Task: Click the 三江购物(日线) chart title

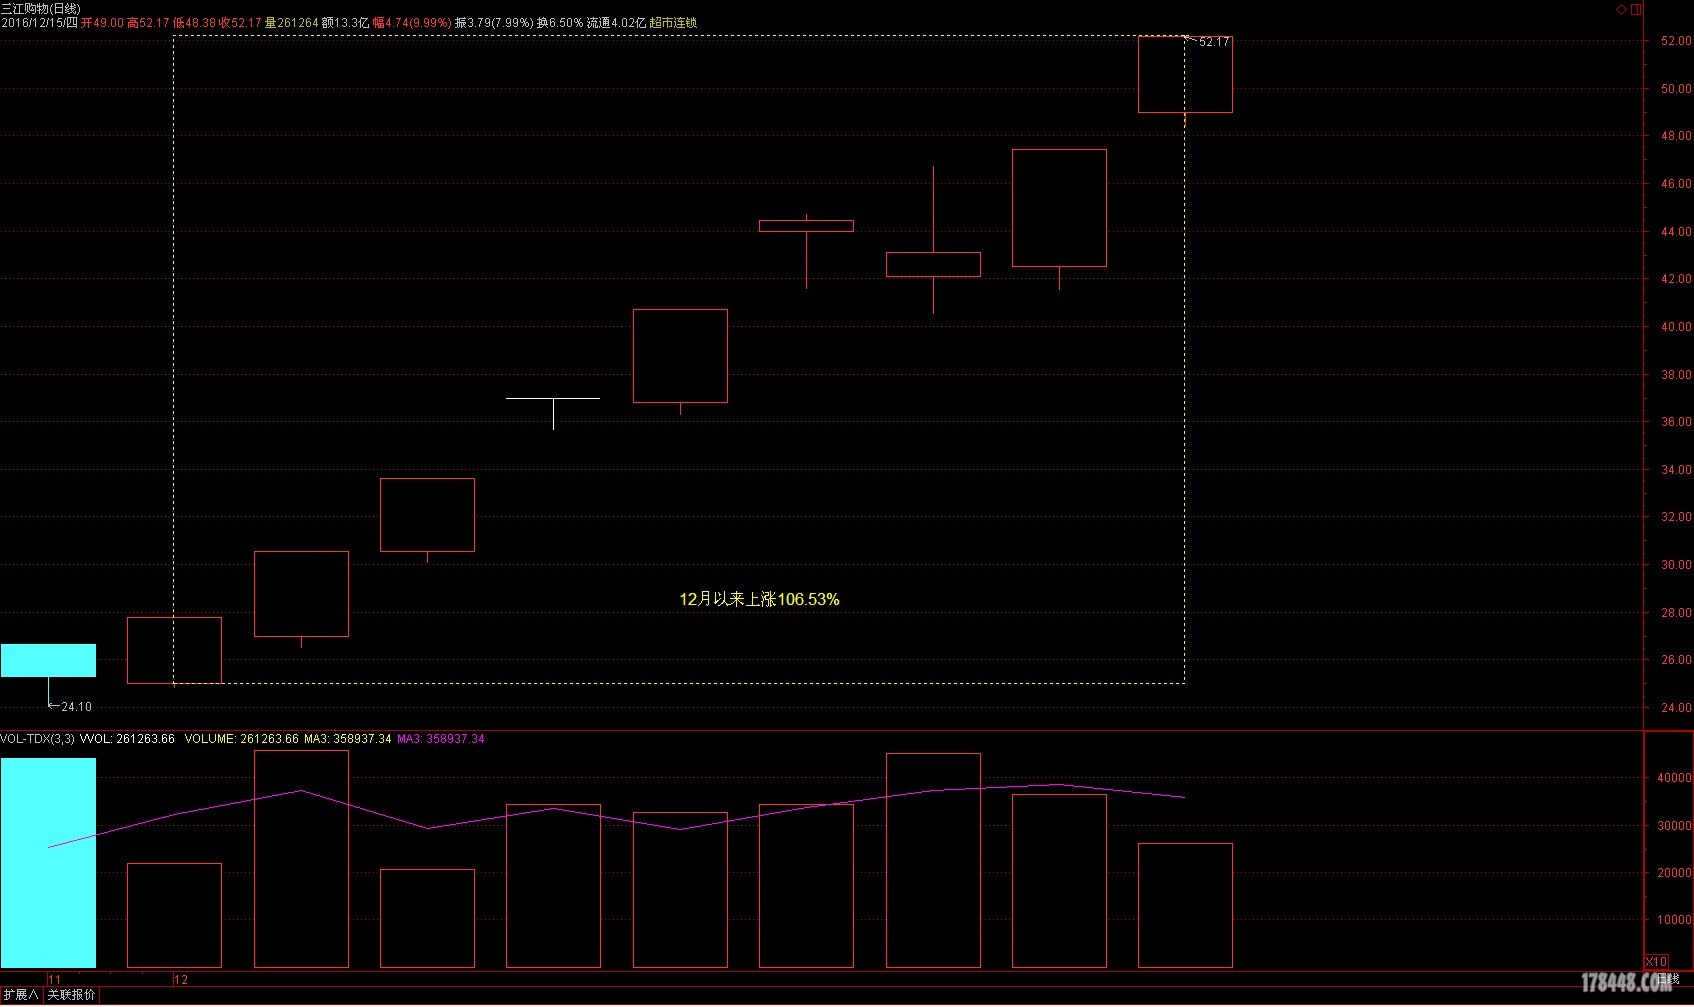Action: point(40,8)
